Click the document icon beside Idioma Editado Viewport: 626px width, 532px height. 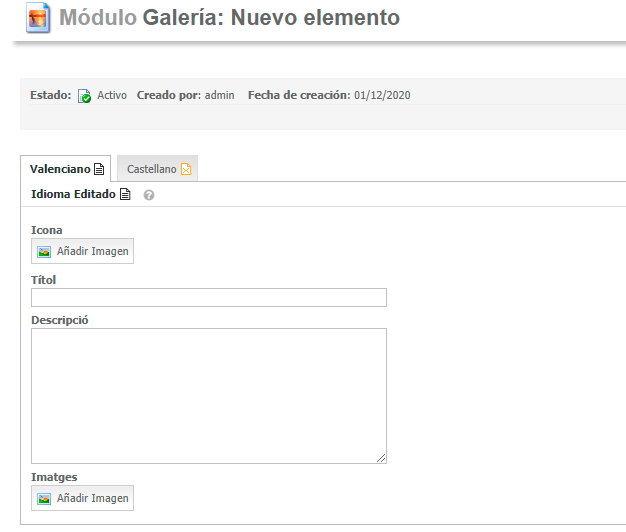(125, 194)
